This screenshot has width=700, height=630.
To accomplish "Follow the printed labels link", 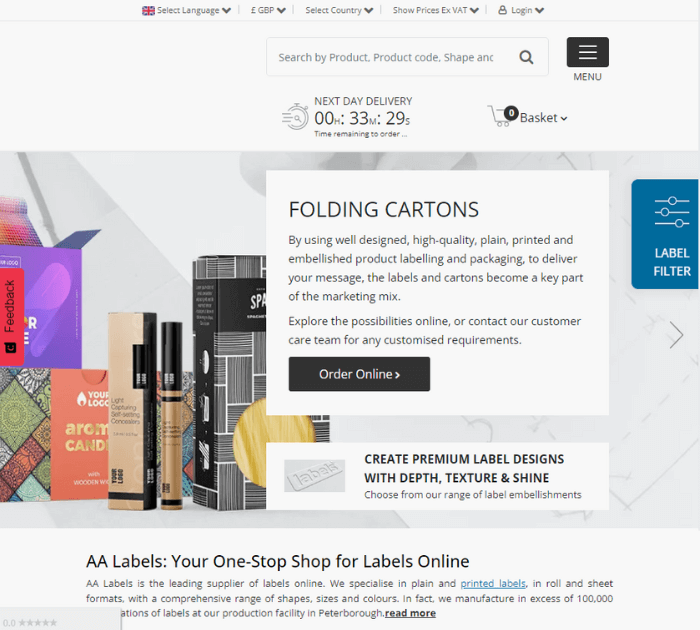I will (493, 584).
